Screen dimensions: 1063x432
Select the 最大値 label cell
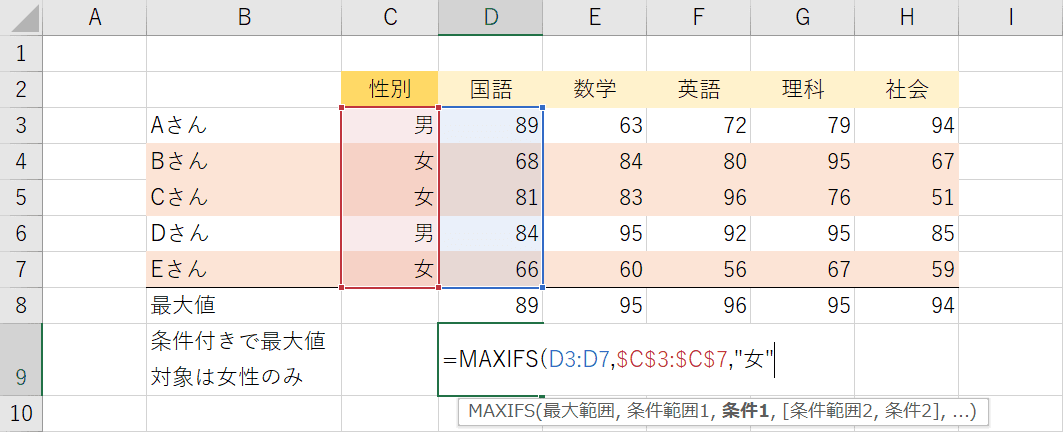(244, 305)
